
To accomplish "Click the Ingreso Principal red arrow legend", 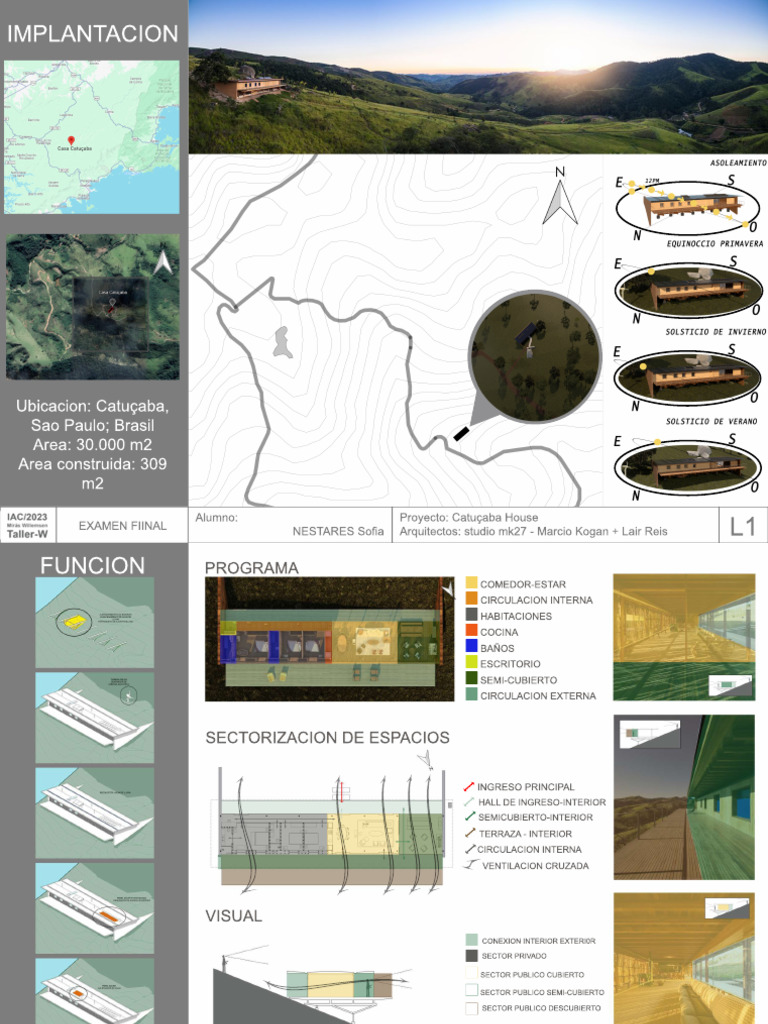I will pyautogui.click(x=468, y=787).
